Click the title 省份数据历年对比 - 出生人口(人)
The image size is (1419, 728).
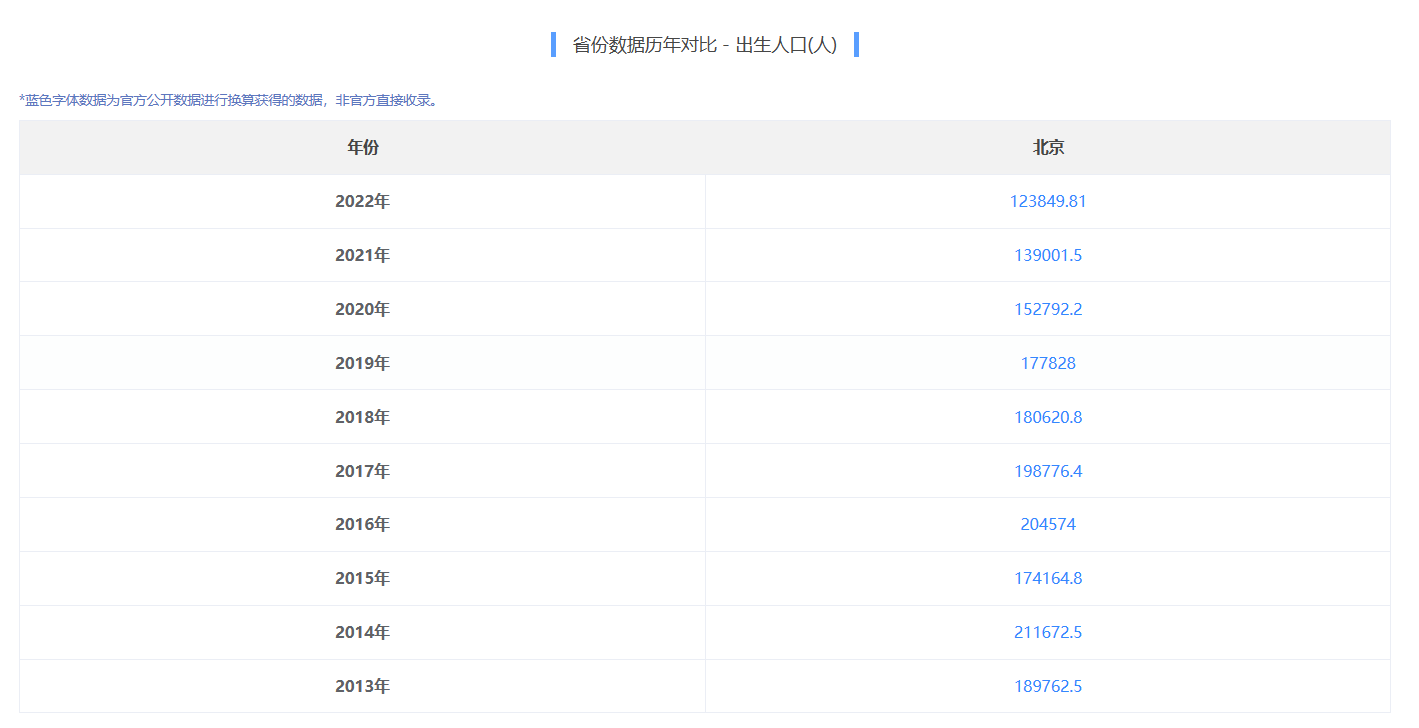tap(705, 45)
